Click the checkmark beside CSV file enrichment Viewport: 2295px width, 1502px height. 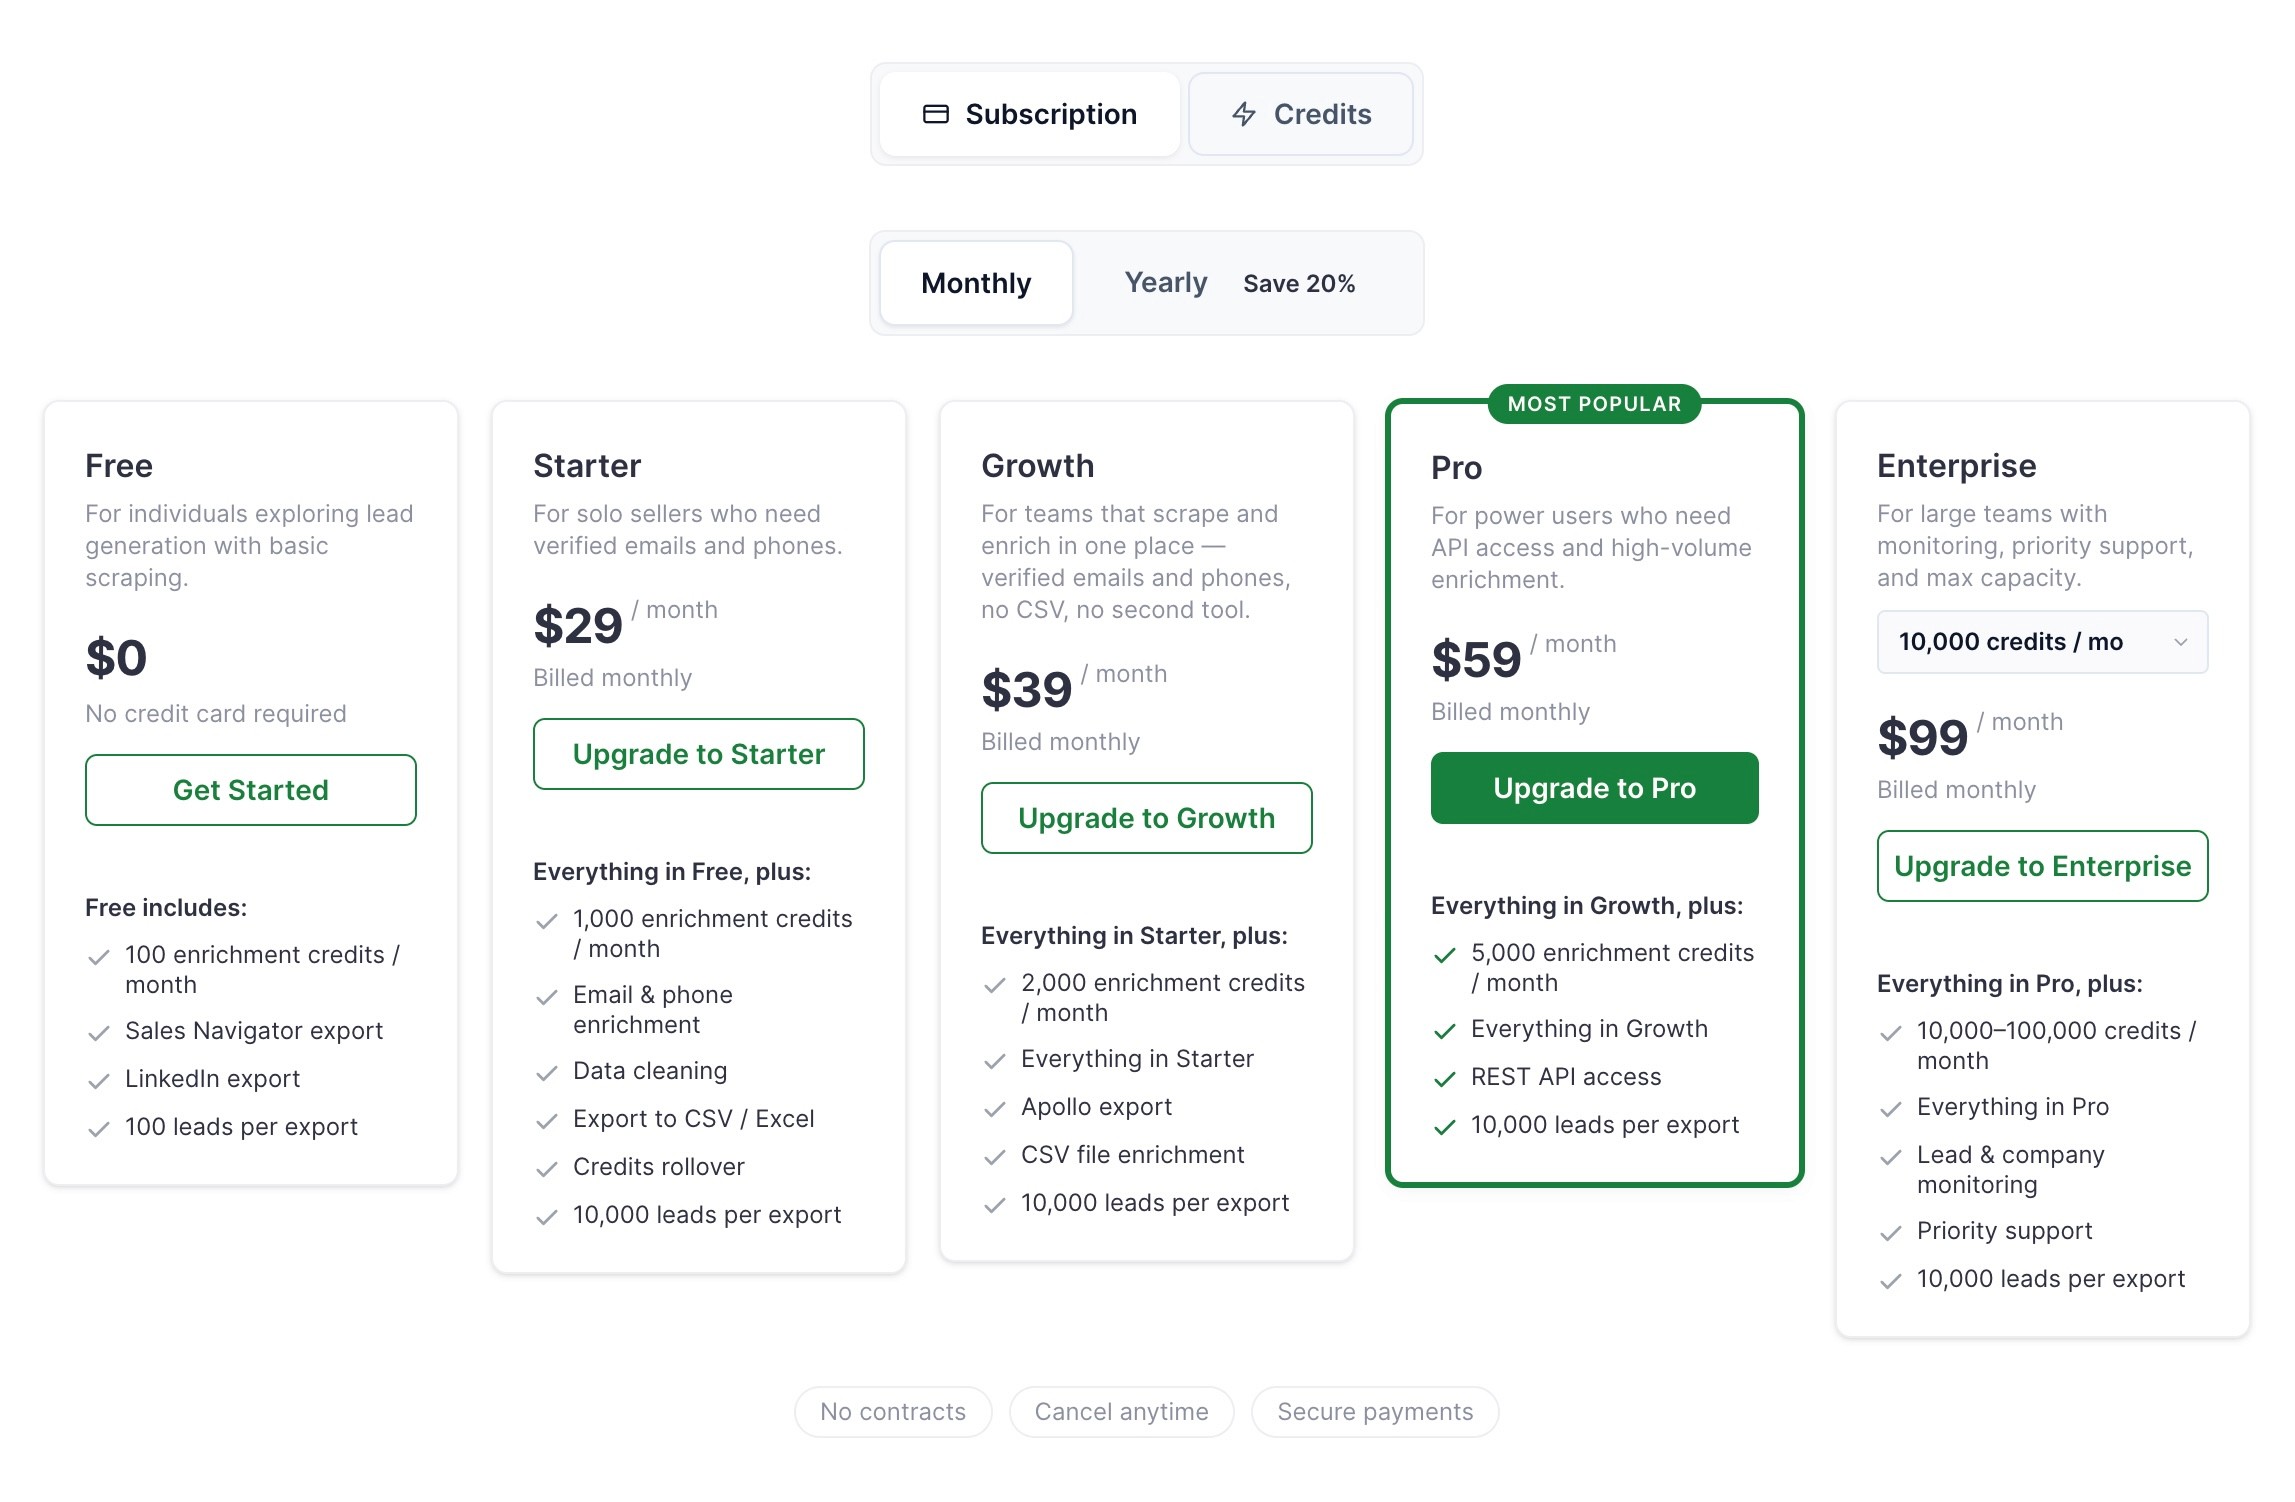[x=995, y=1157]
